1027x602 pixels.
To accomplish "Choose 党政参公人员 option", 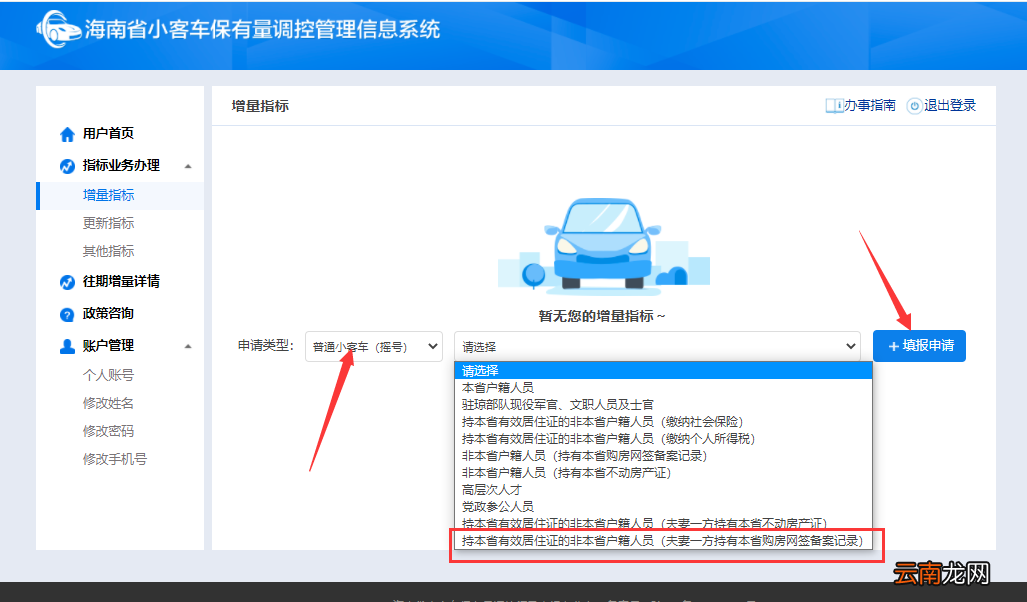I will (663, 507).
